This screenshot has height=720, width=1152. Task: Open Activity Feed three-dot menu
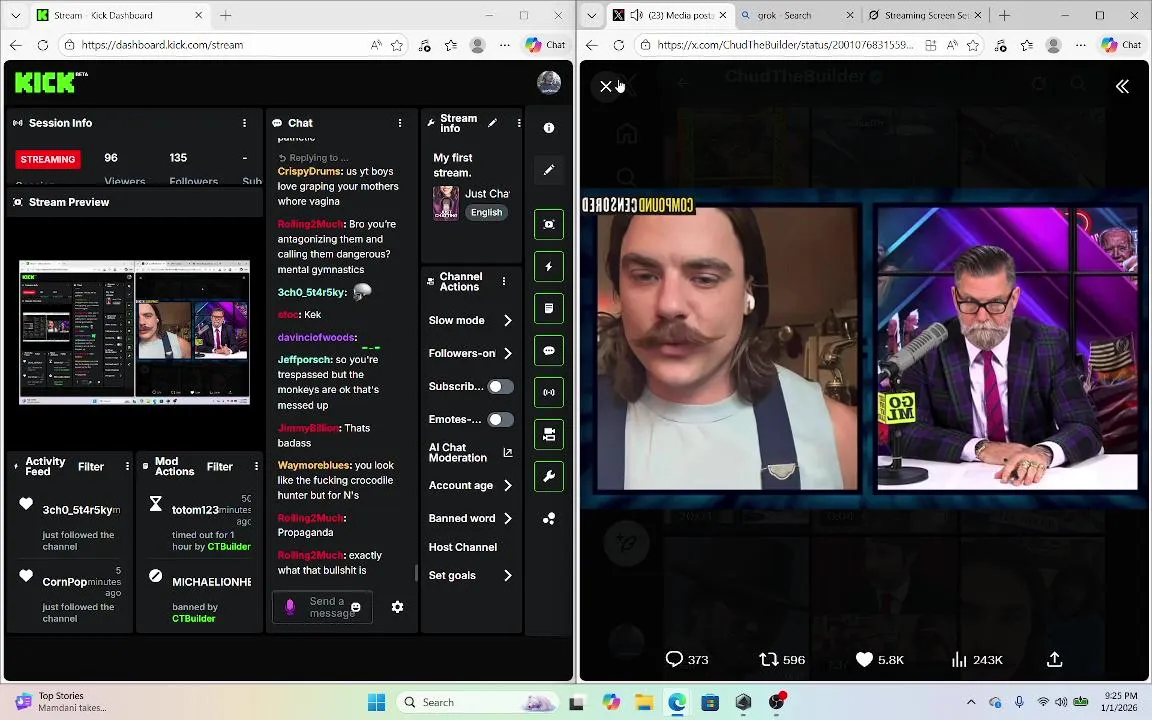(127, 467)
